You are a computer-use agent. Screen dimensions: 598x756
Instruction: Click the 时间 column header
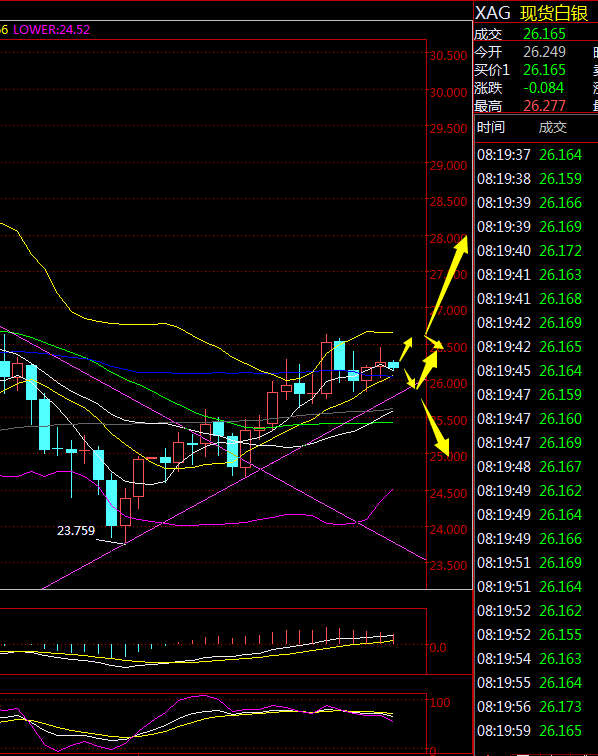tap(491, 127)
